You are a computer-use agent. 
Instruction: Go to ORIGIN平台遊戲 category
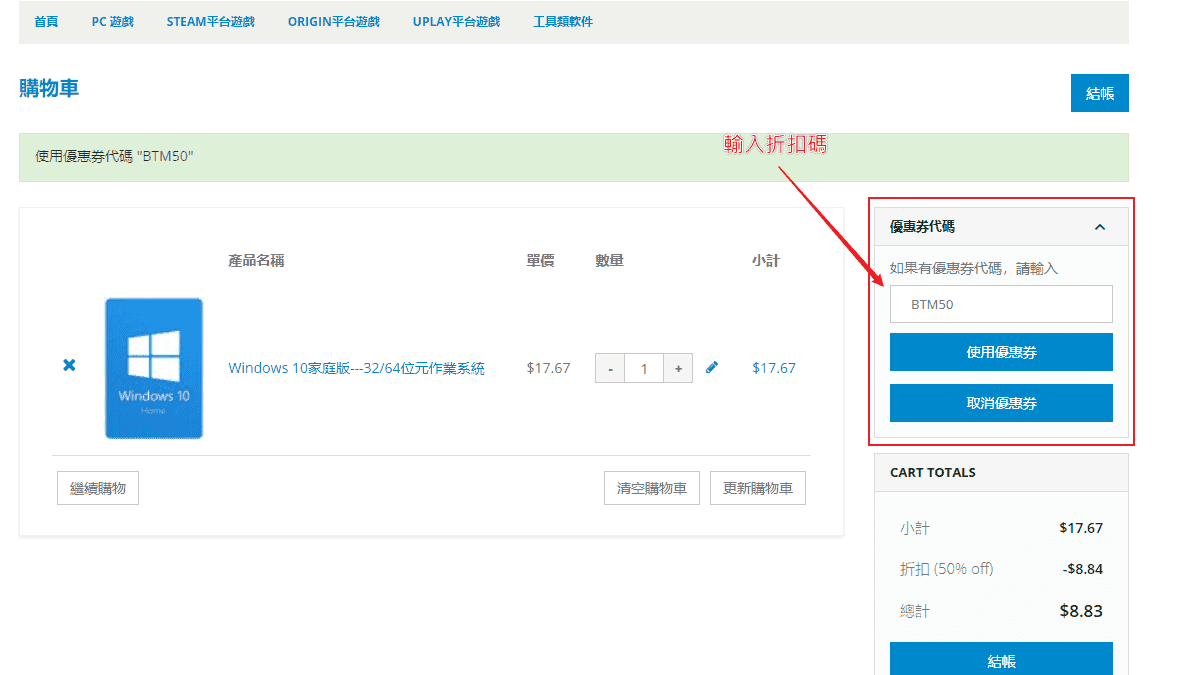[333, 22]
